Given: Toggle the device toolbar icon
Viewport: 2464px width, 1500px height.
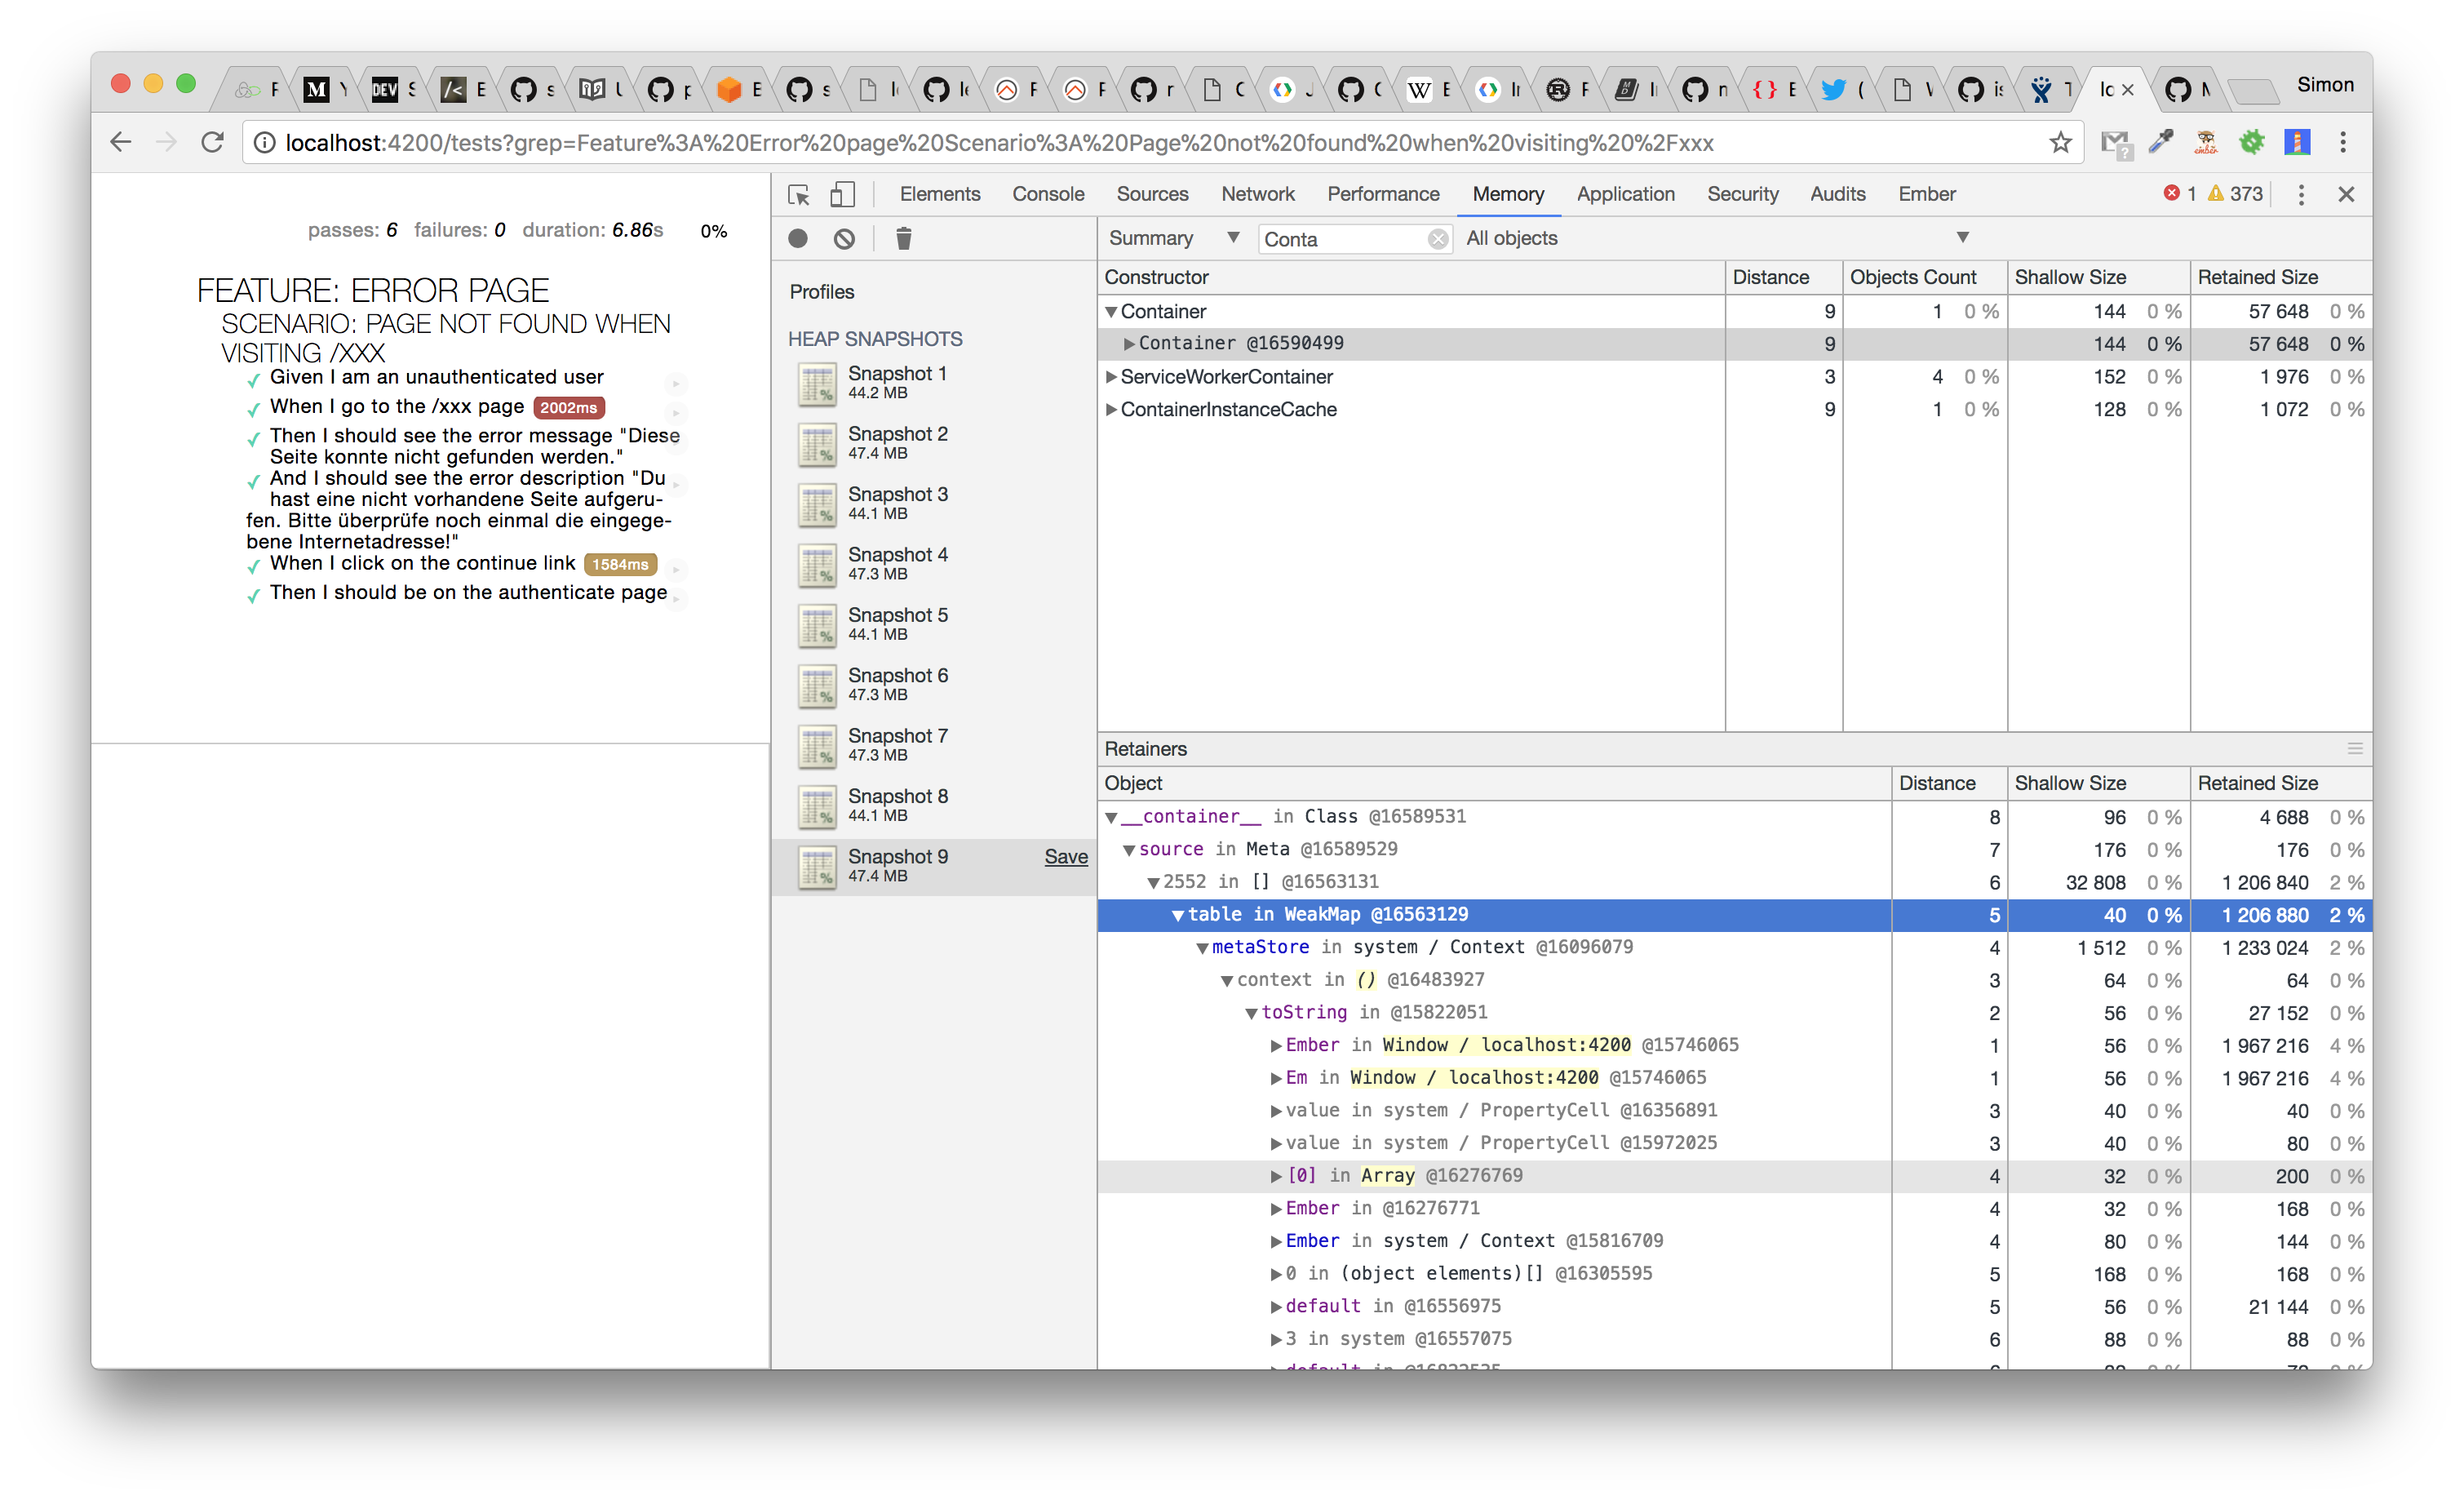Looking at the screenshot, I should tap(843, 194).
